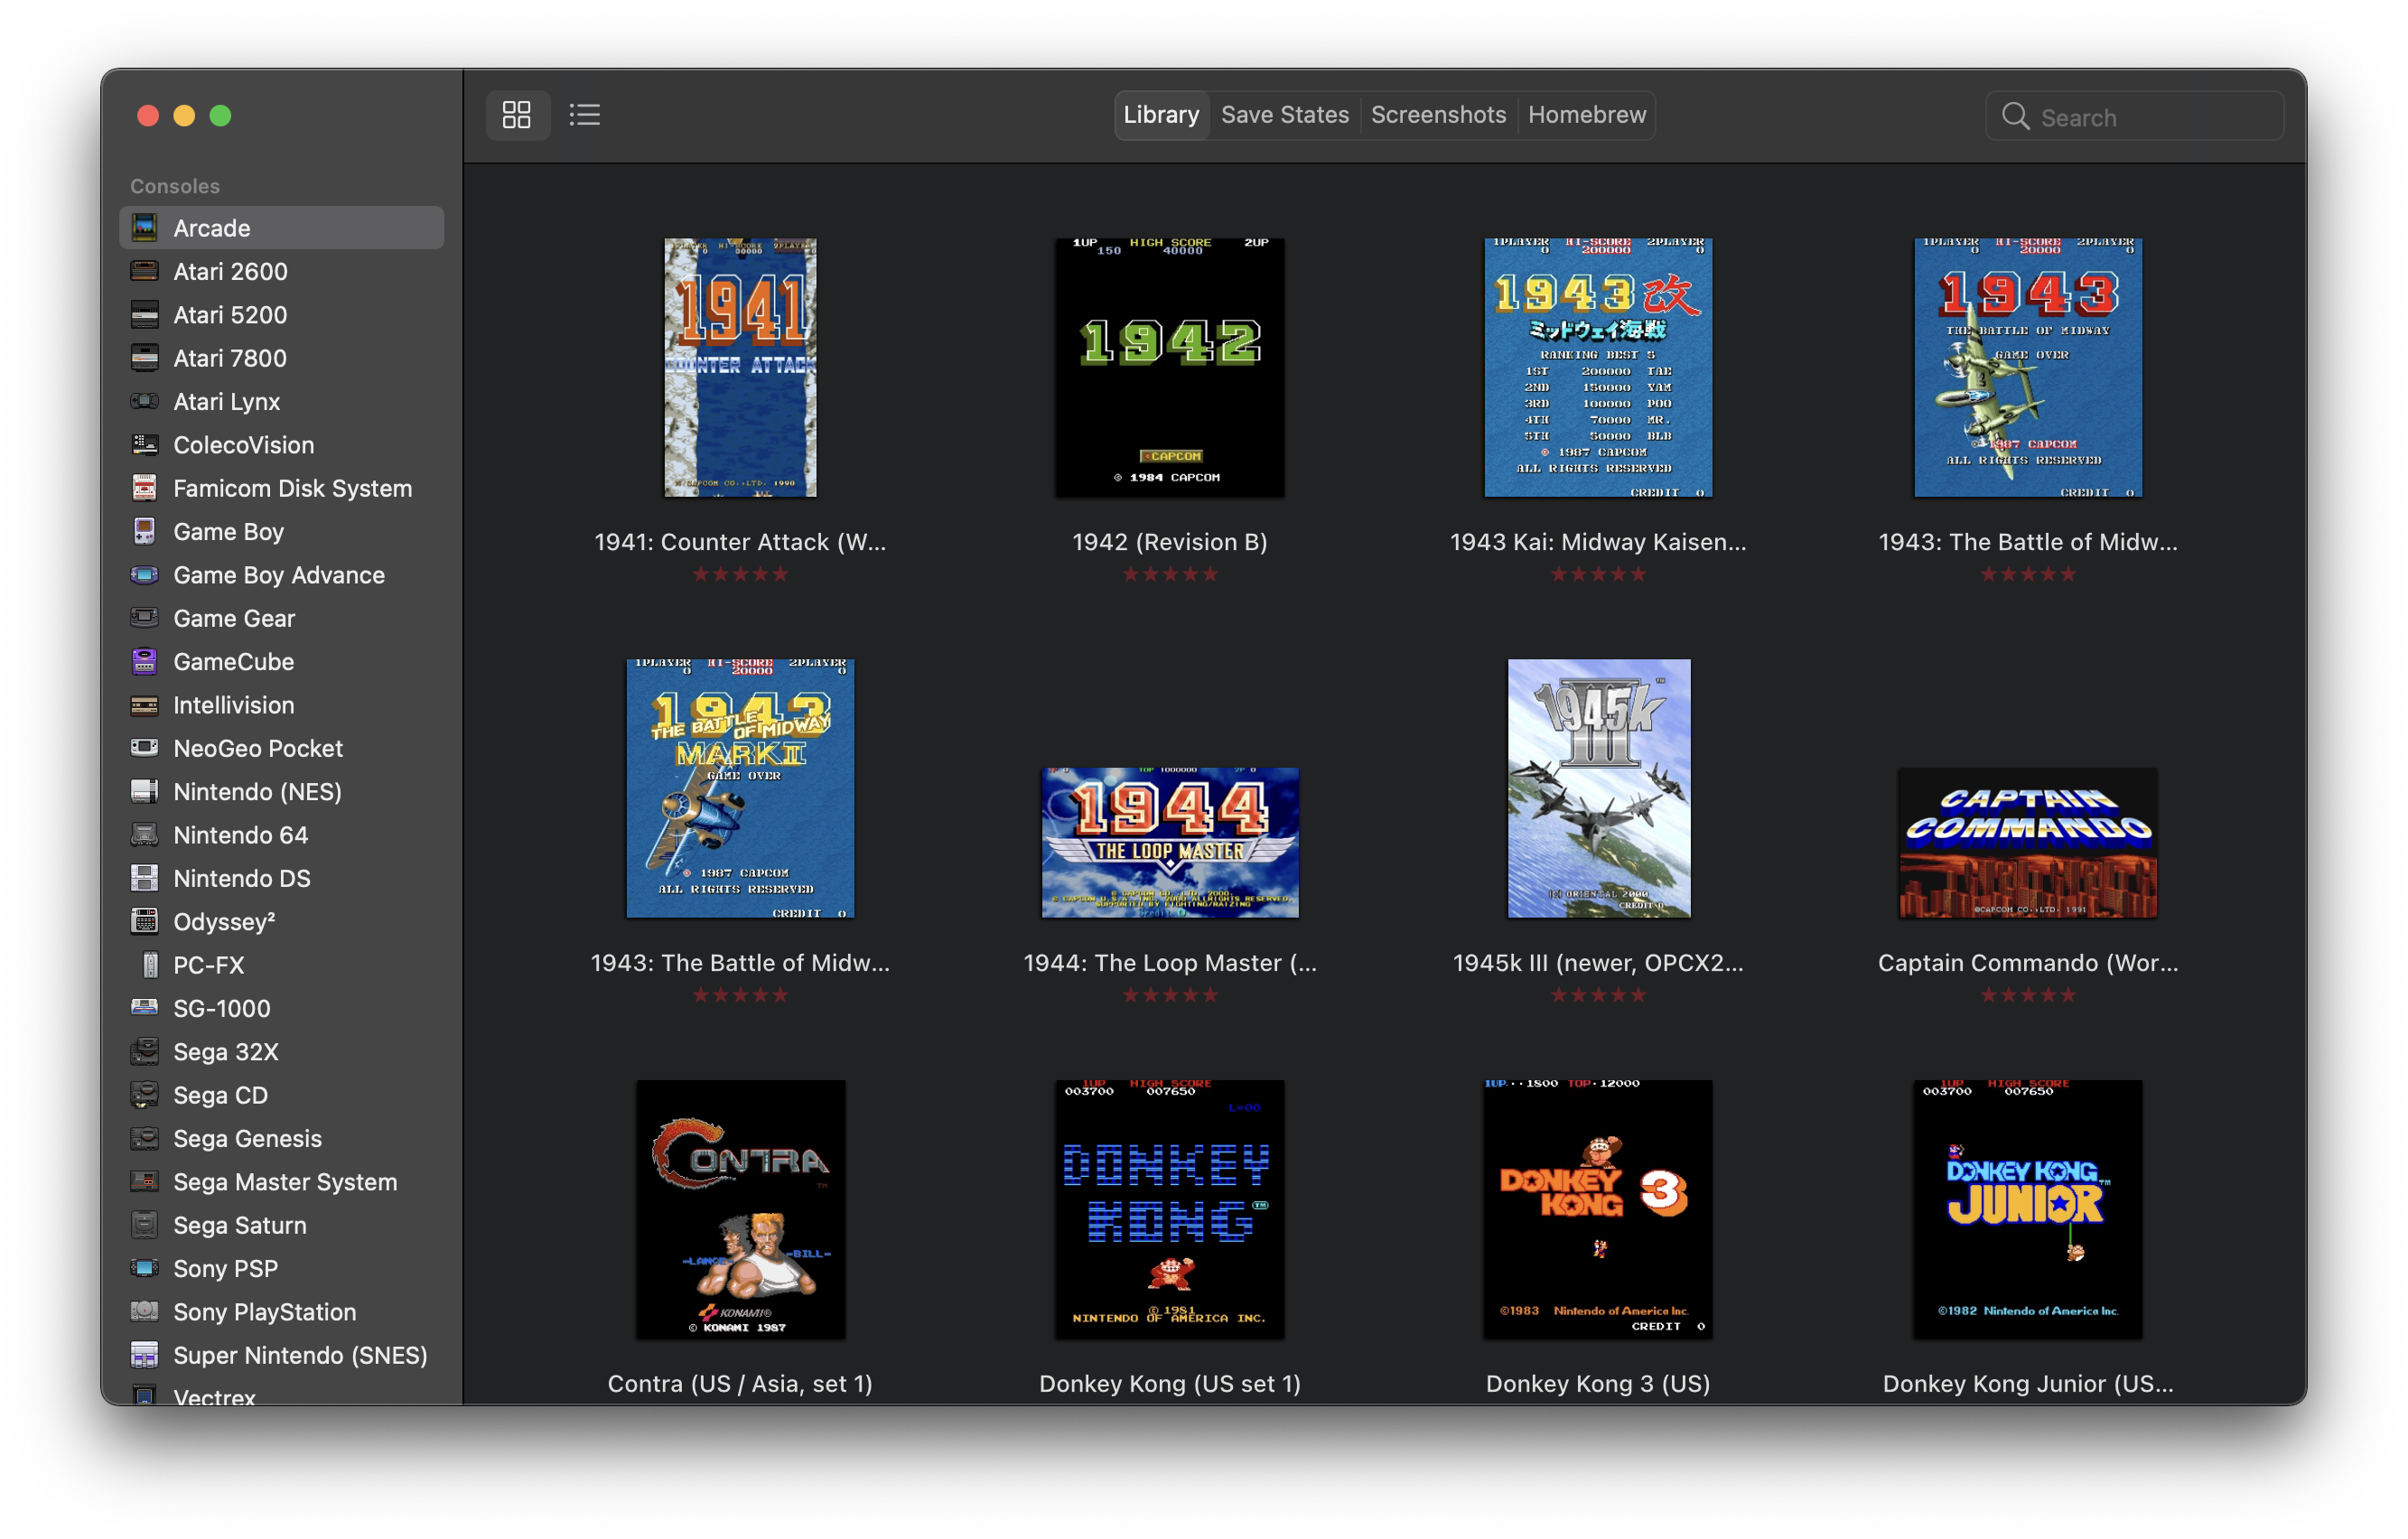Click the Sony PSP sidebar icon

(x=144, y=1269)
